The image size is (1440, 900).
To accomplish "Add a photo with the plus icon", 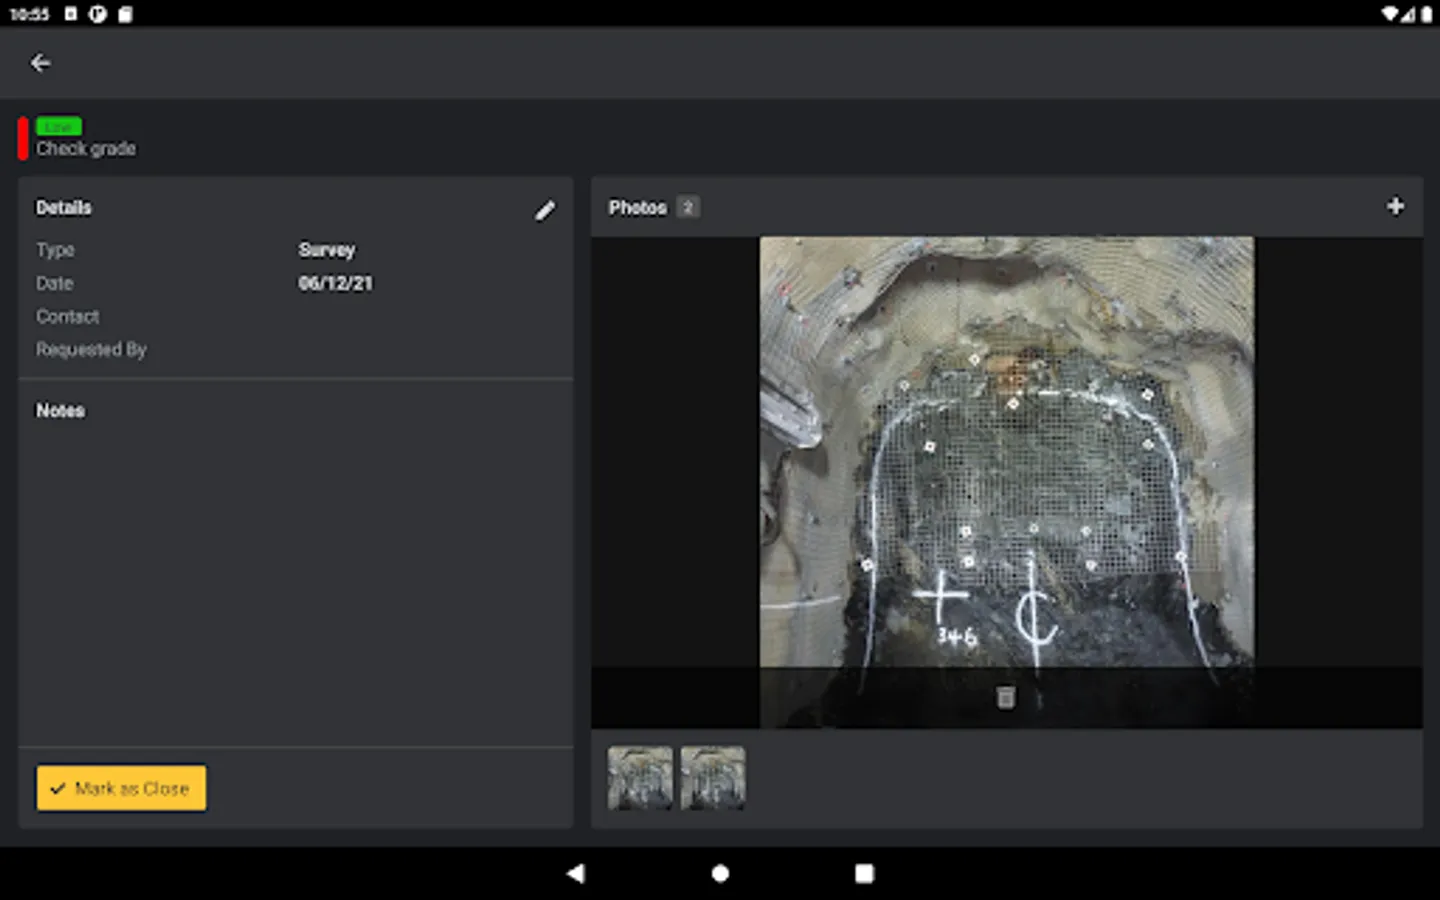I will coord(1395,206).
